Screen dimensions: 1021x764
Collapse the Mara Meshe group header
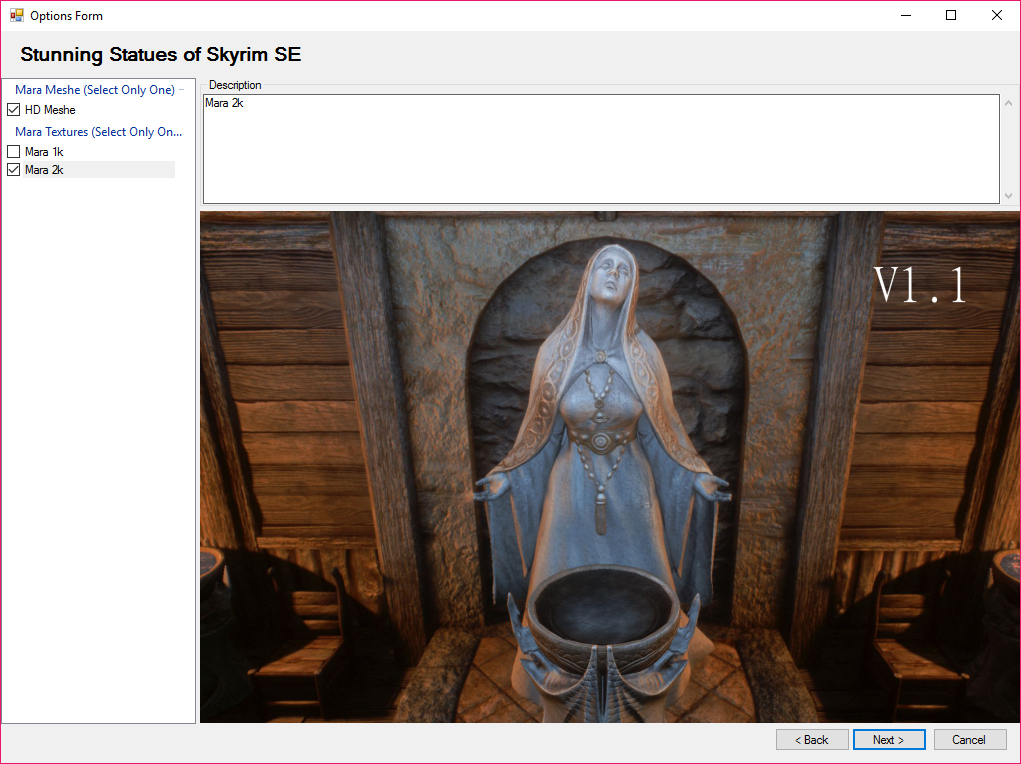pos(95,90)
